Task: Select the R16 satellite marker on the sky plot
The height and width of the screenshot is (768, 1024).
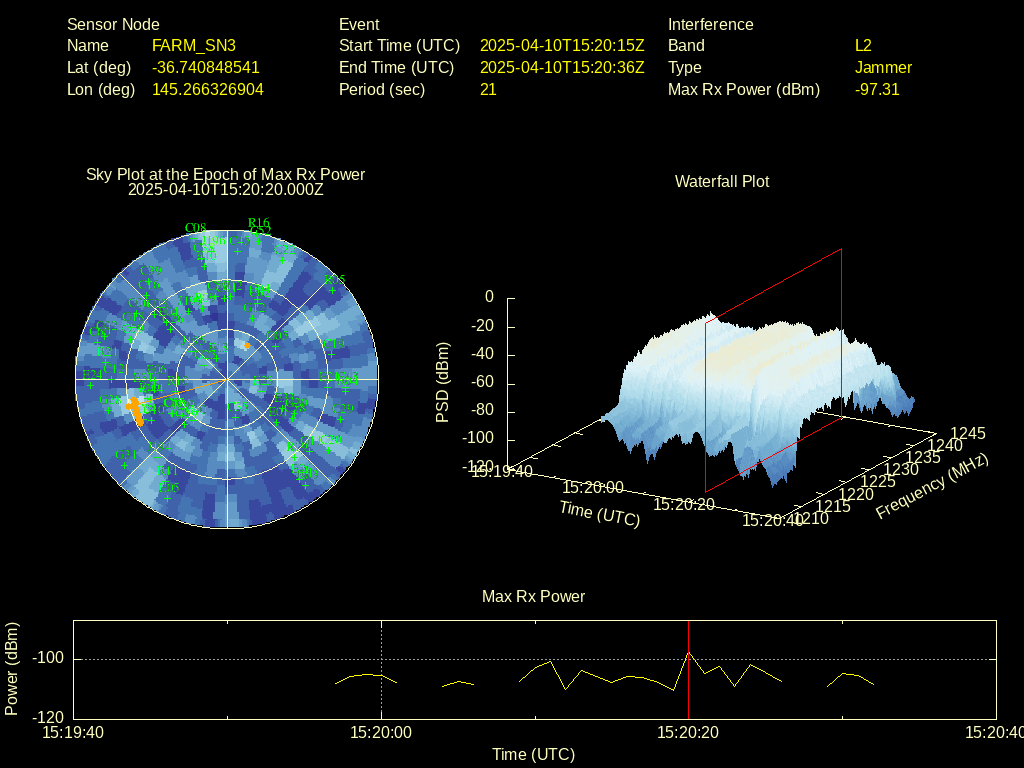Action: (258, 223)
